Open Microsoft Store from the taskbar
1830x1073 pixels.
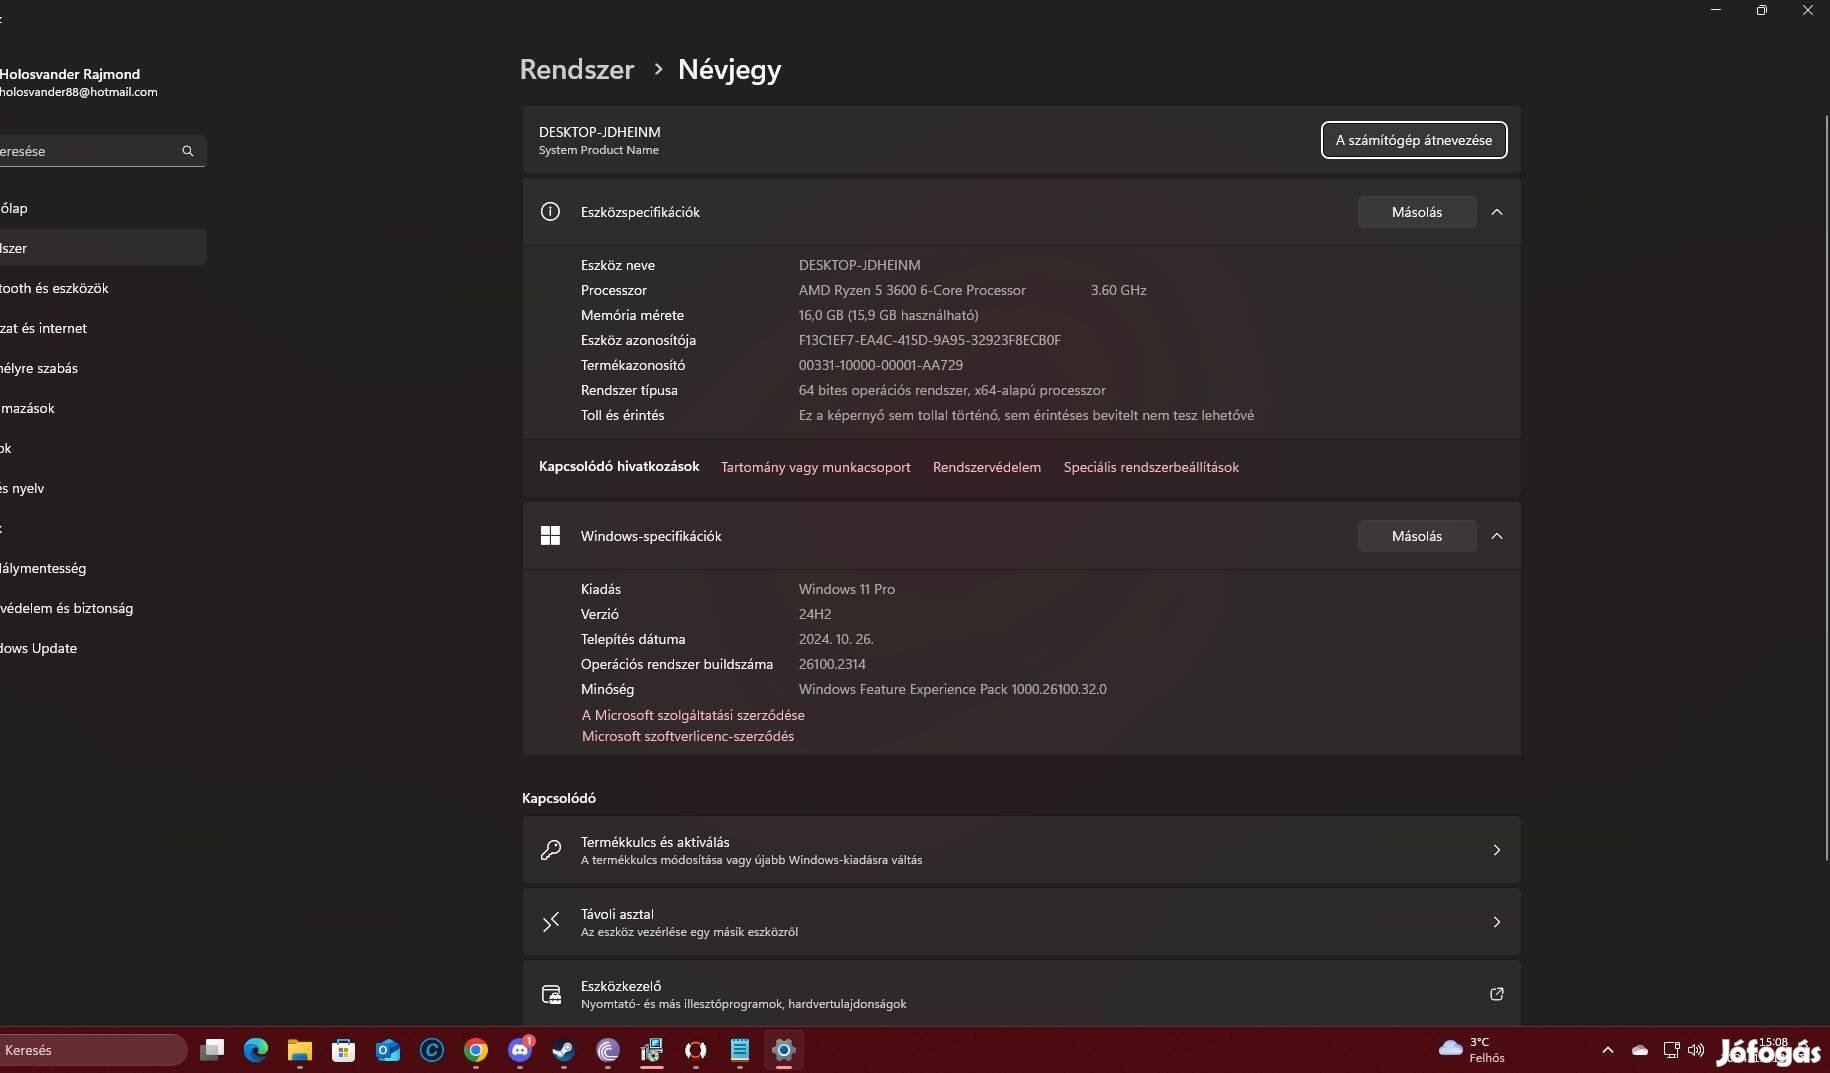coord(344,1050)
